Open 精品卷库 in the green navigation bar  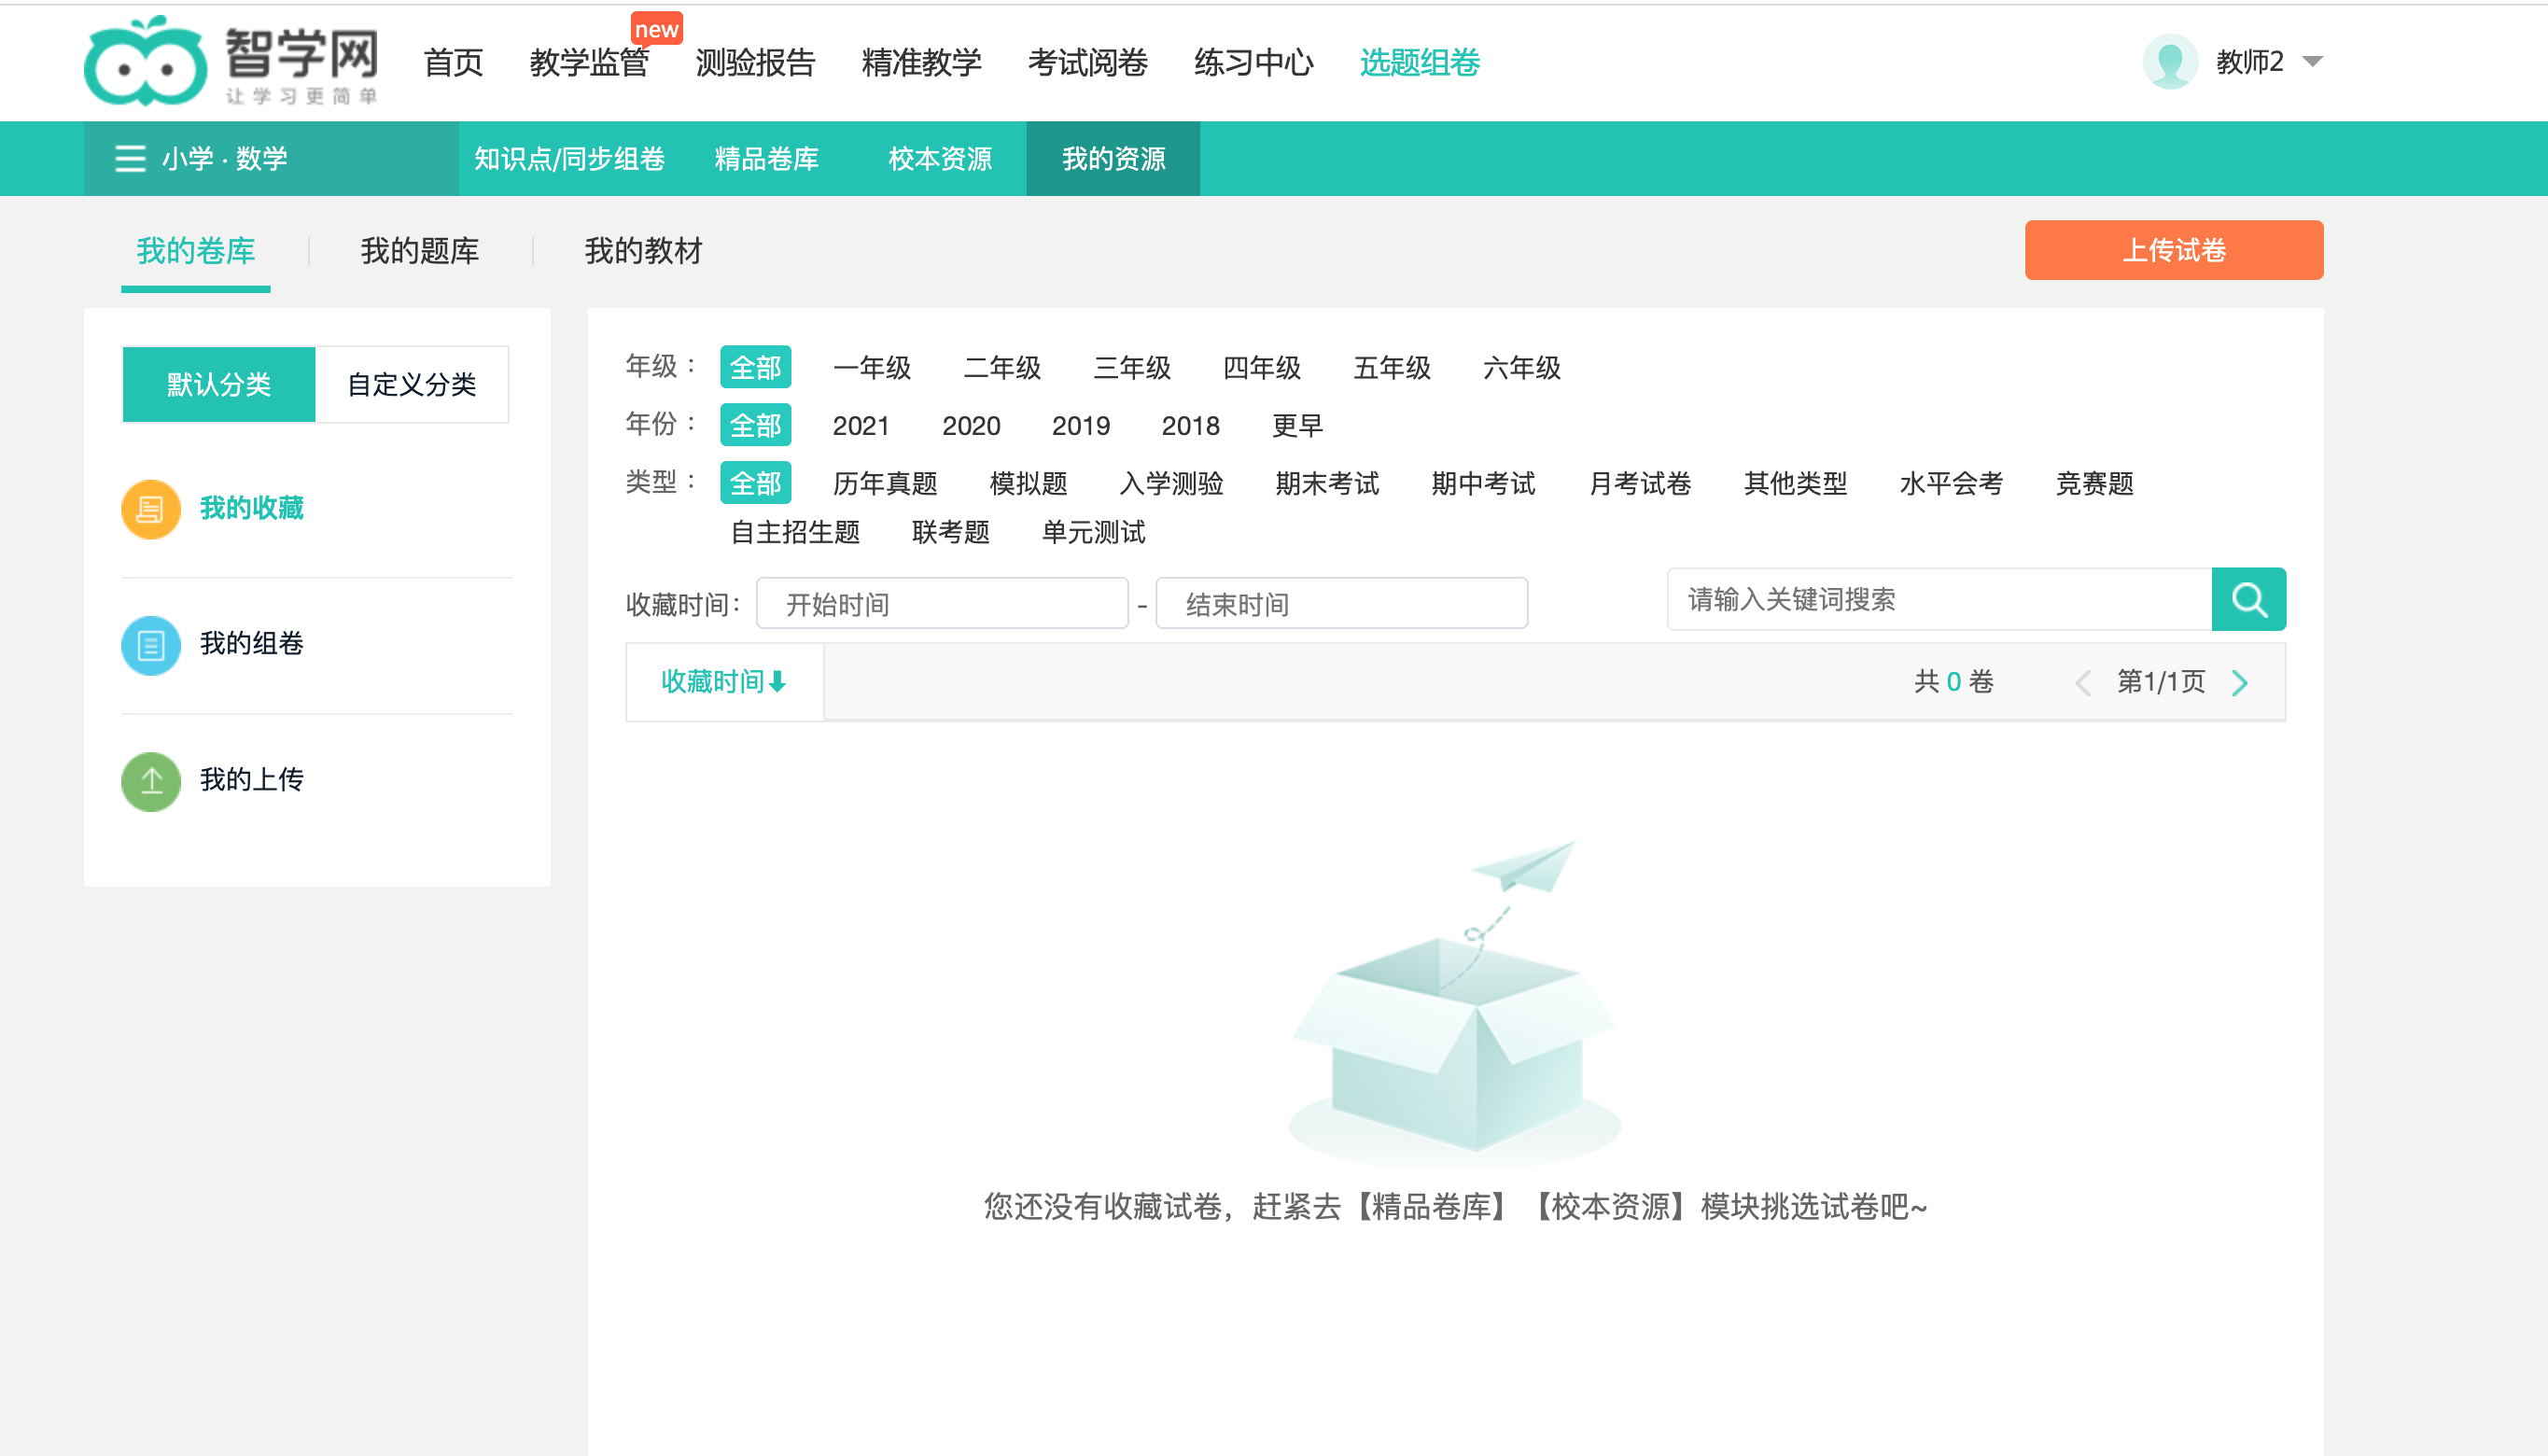pyautogui.click(x=766, y=158)
